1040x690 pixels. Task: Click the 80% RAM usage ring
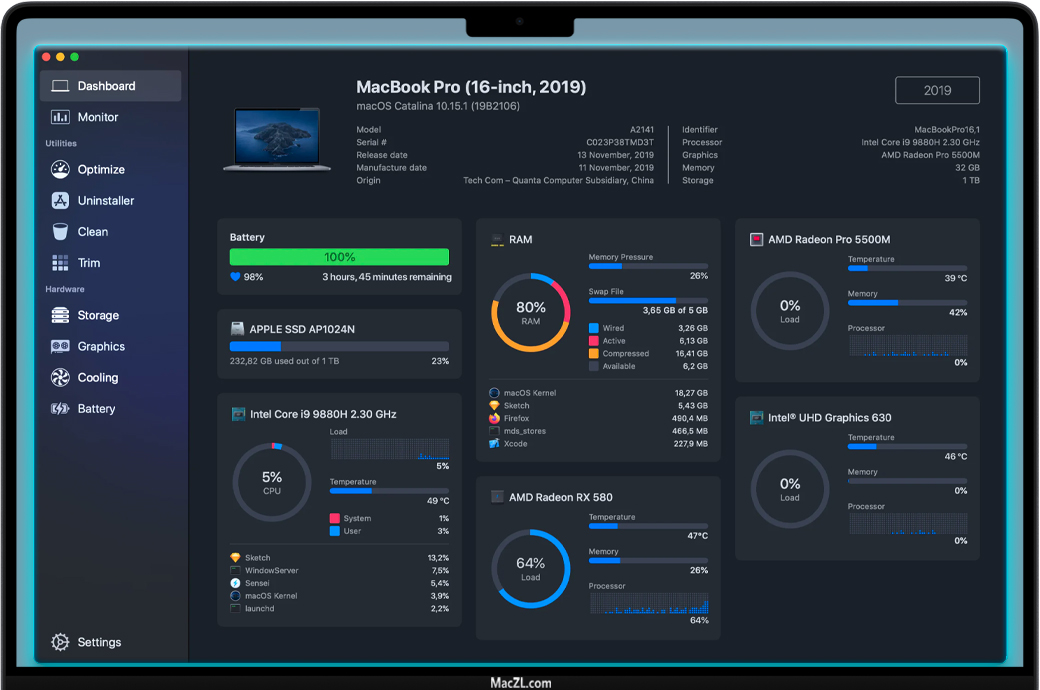click(531, 313)
